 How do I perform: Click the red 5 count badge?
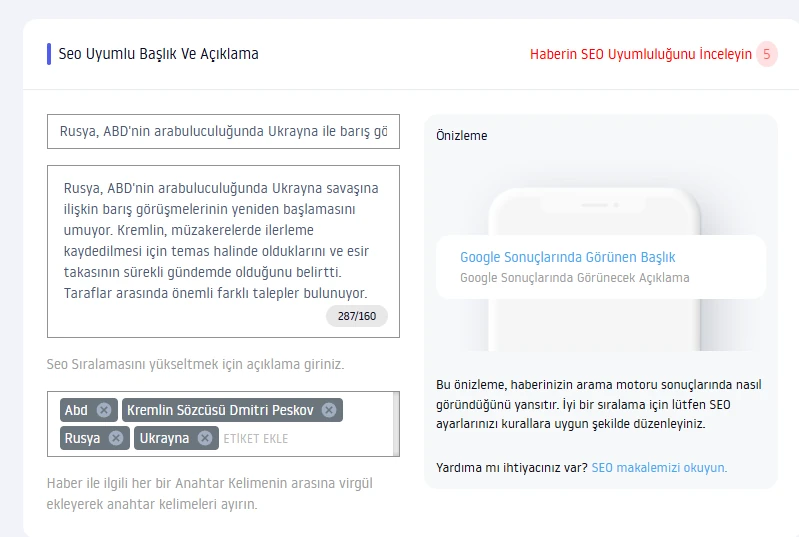(766, 54)
